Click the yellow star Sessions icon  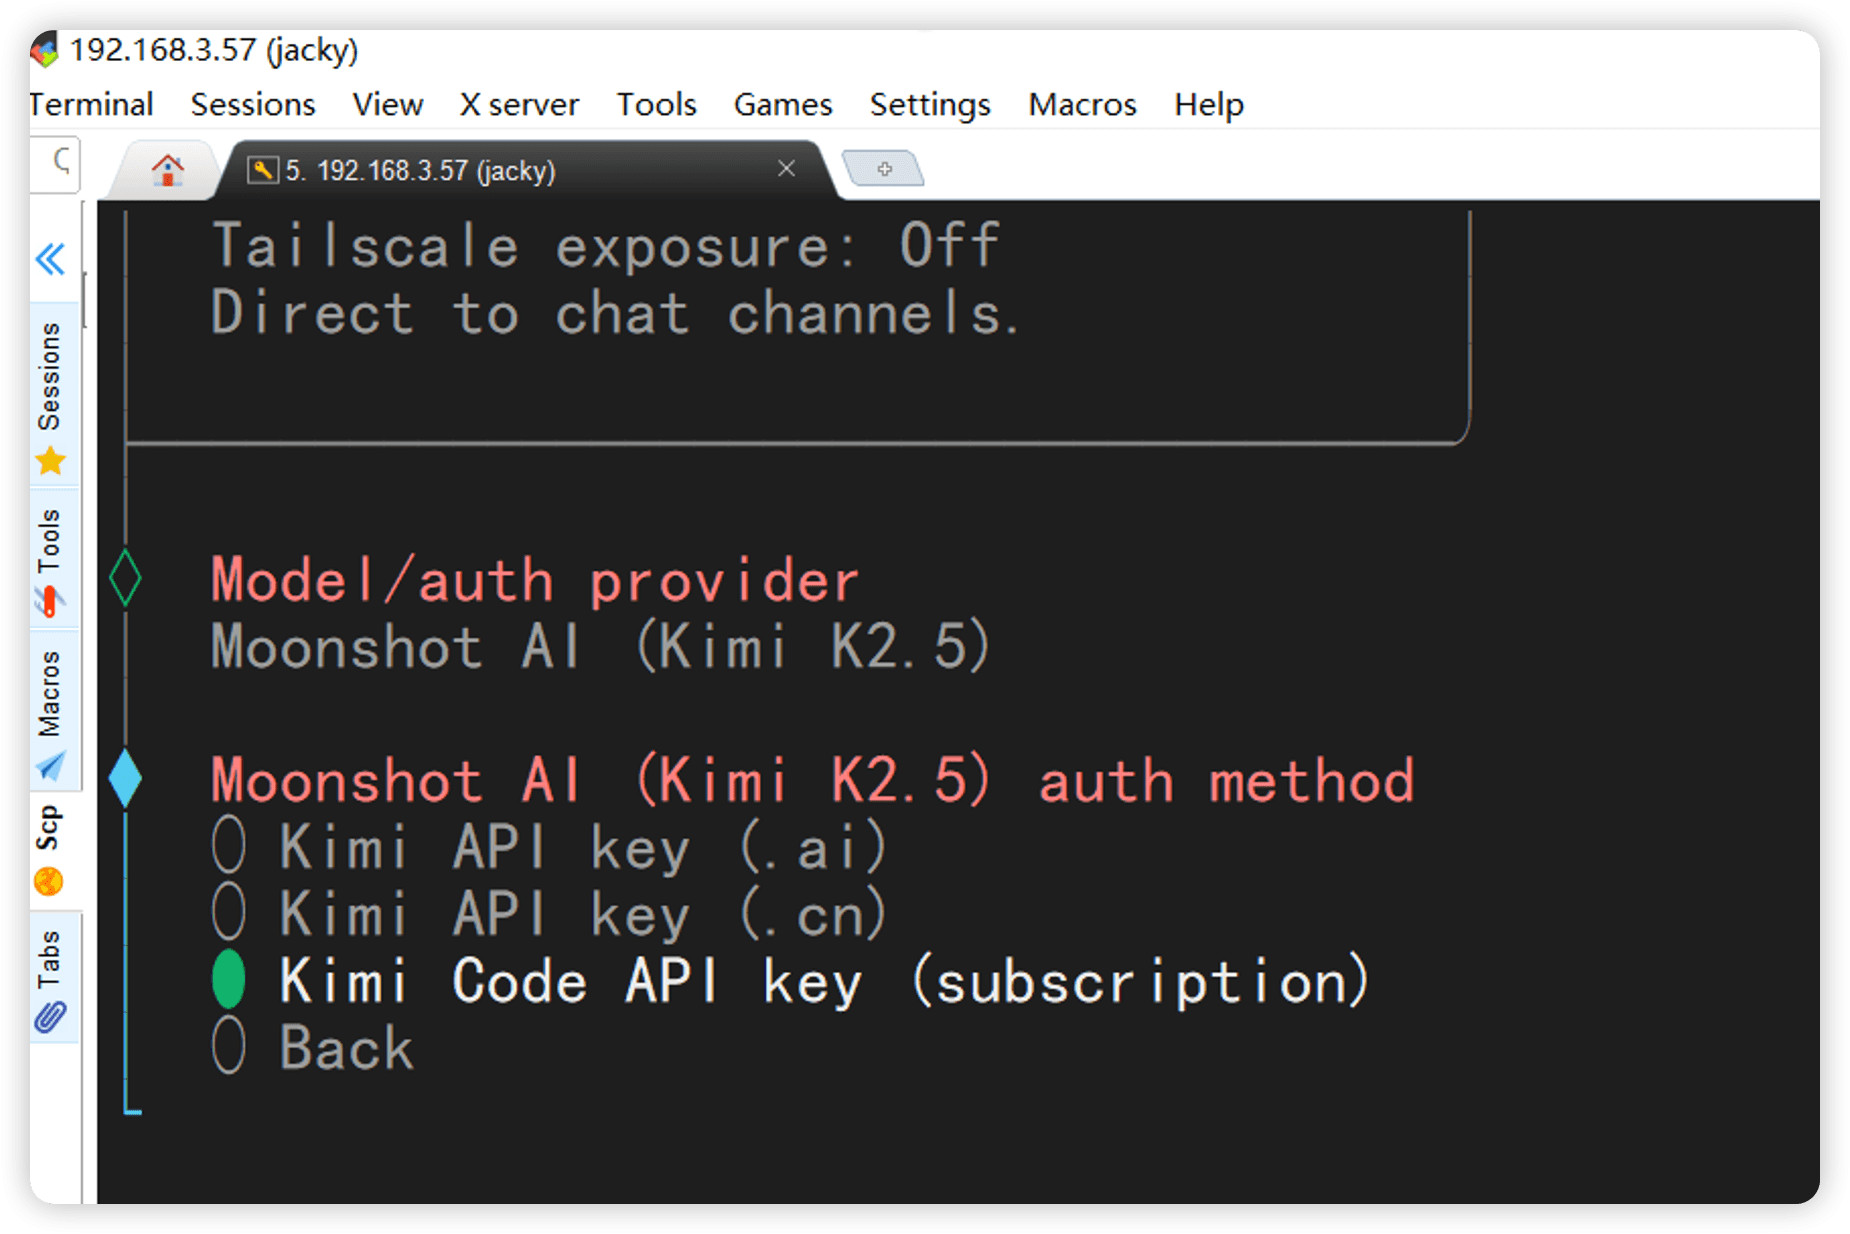tap(50, 461)
